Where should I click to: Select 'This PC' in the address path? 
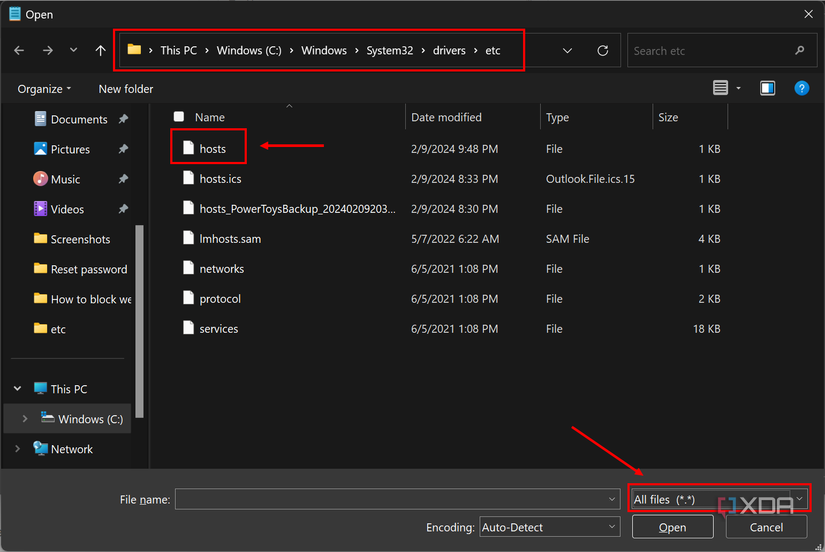(x=178, y=51)
